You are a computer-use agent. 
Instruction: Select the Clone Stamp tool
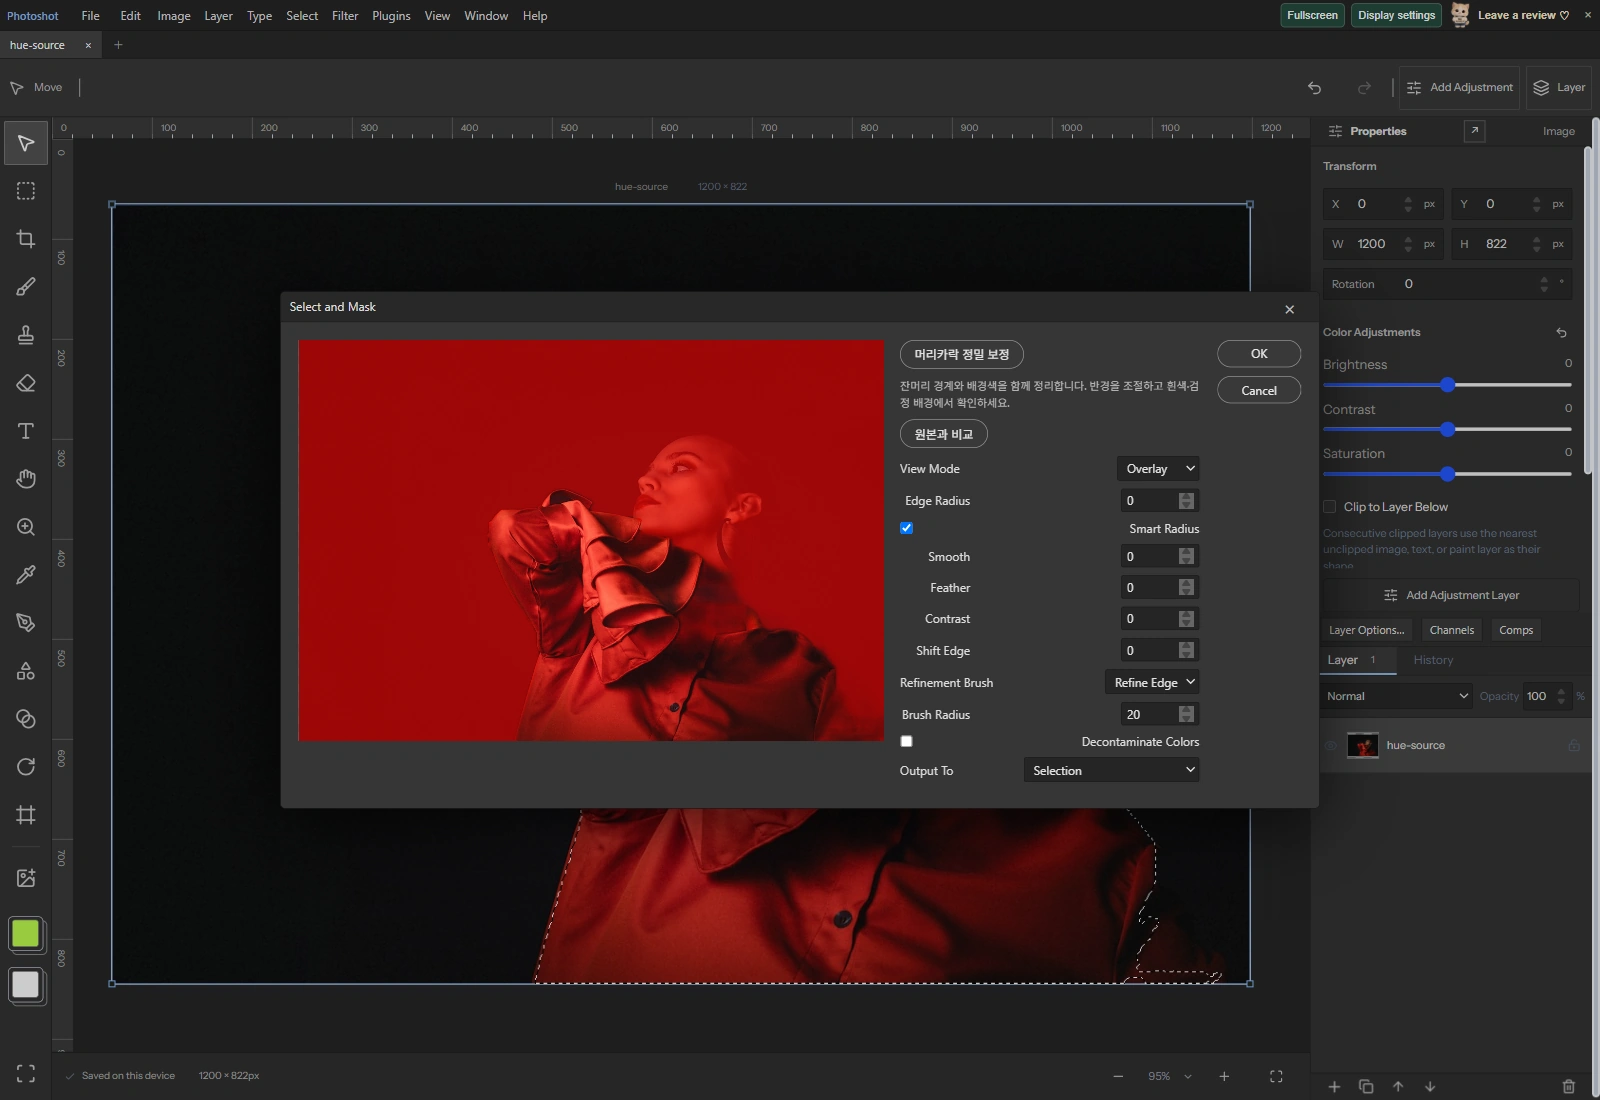pyautogui.click(x=26, y=335)
